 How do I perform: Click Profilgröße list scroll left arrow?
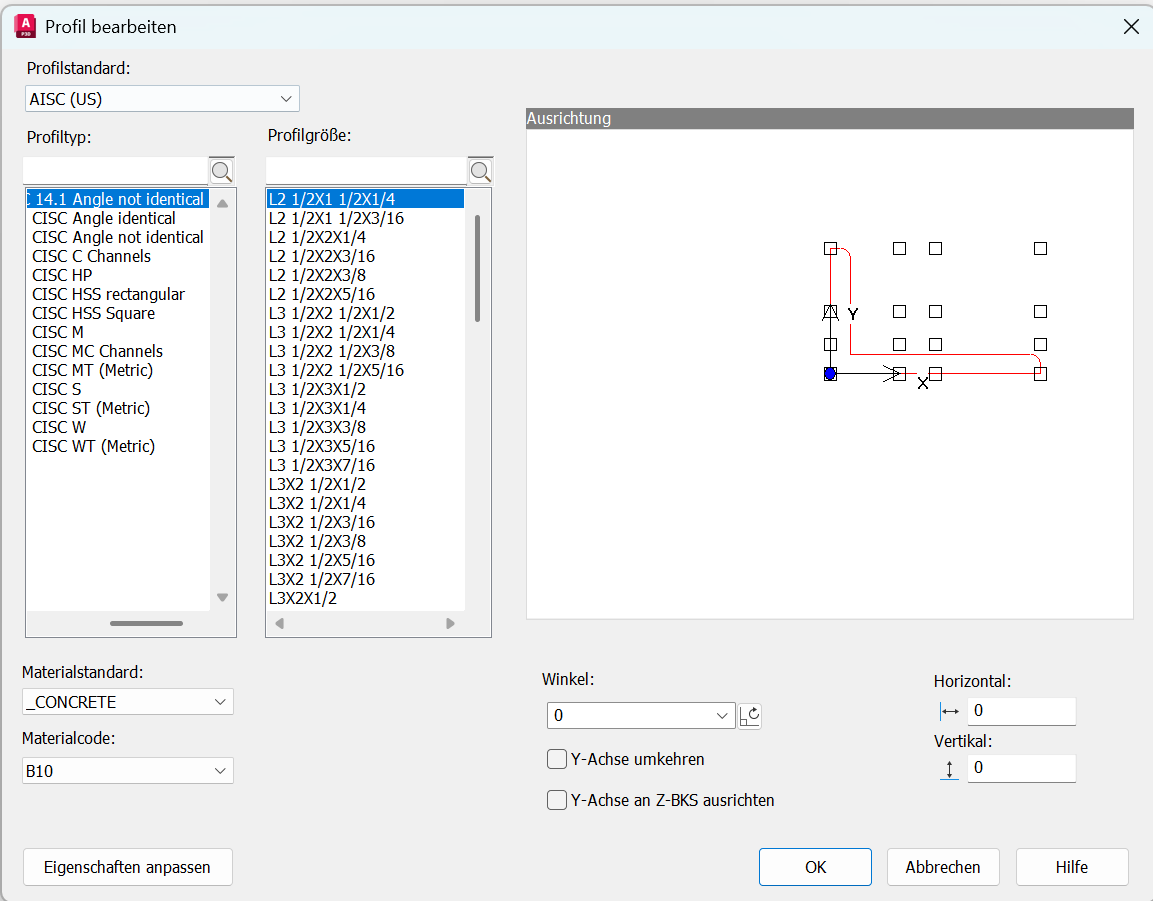click(x=279, y=624)
